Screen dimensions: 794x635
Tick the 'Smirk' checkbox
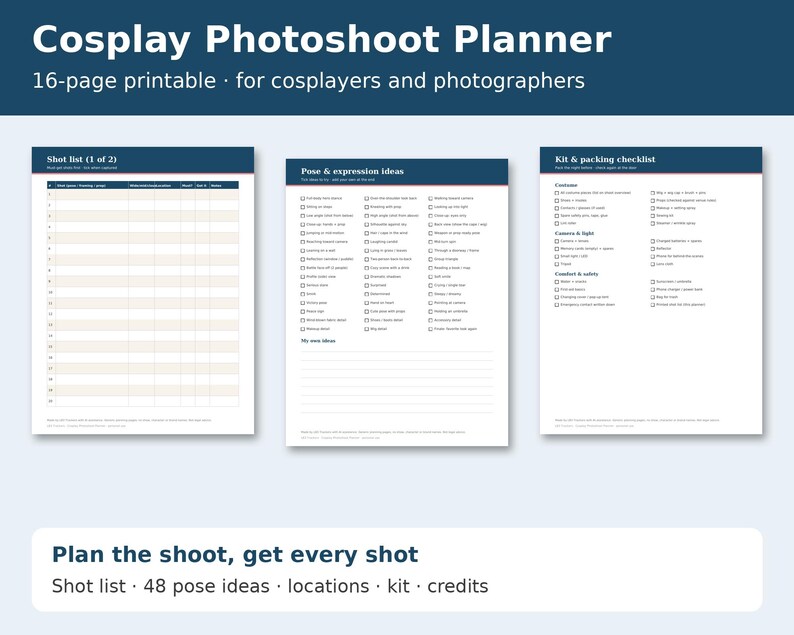[x=303, y=294]
